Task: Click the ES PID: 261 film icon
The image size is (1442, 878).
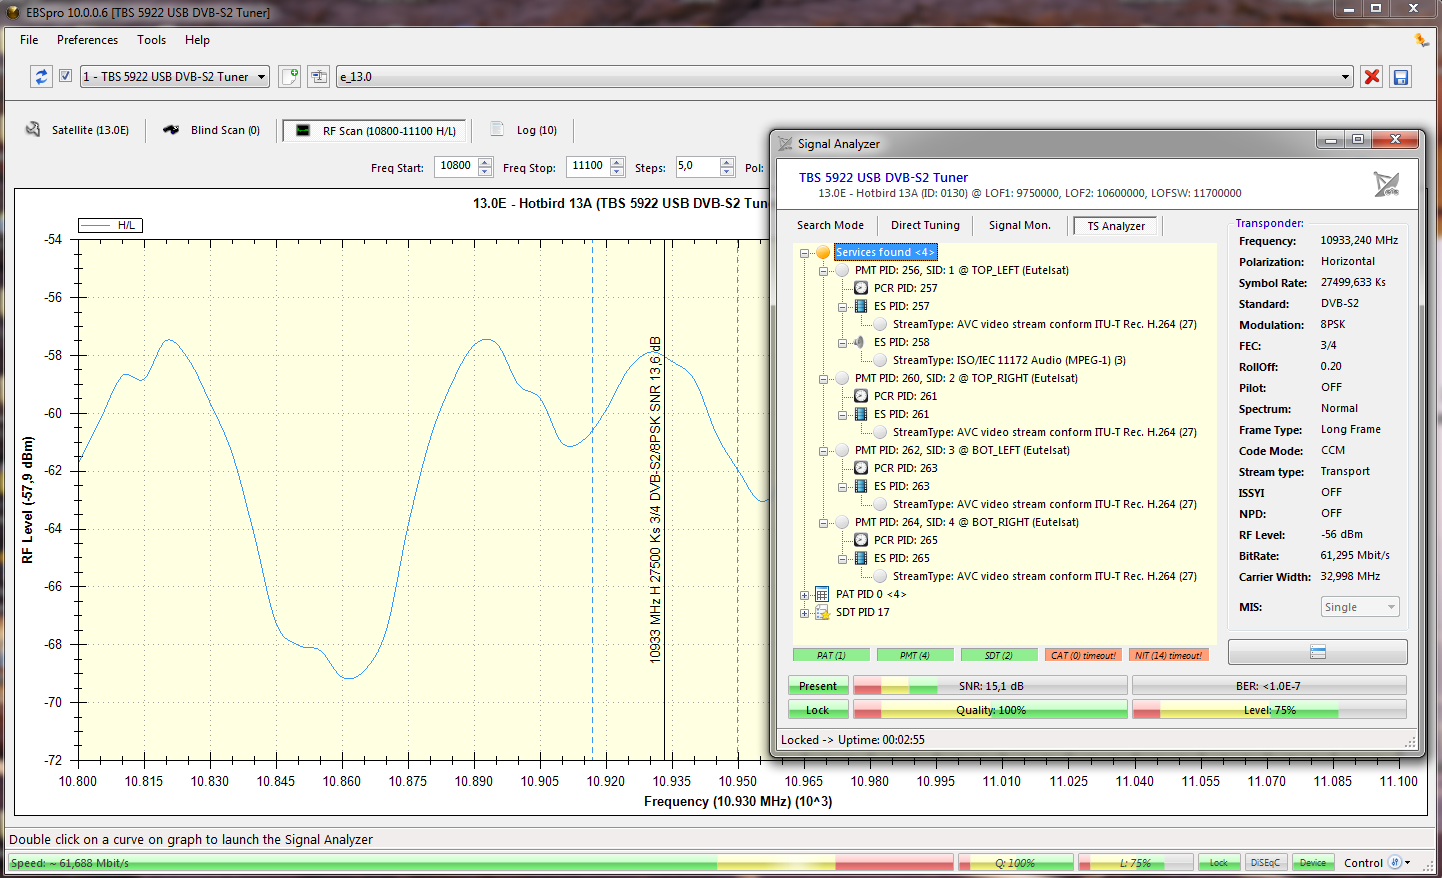Action: click(x=861, y=414)
